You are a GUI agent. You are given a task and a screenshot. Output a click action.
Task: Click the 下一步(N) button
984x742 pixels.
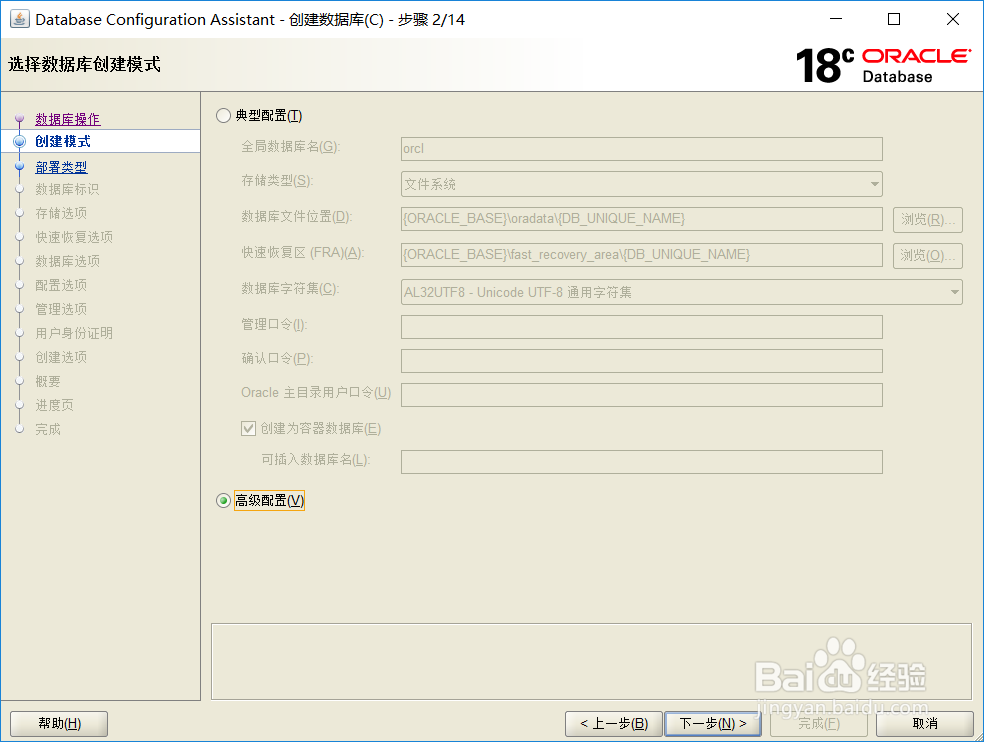[712, 723]
